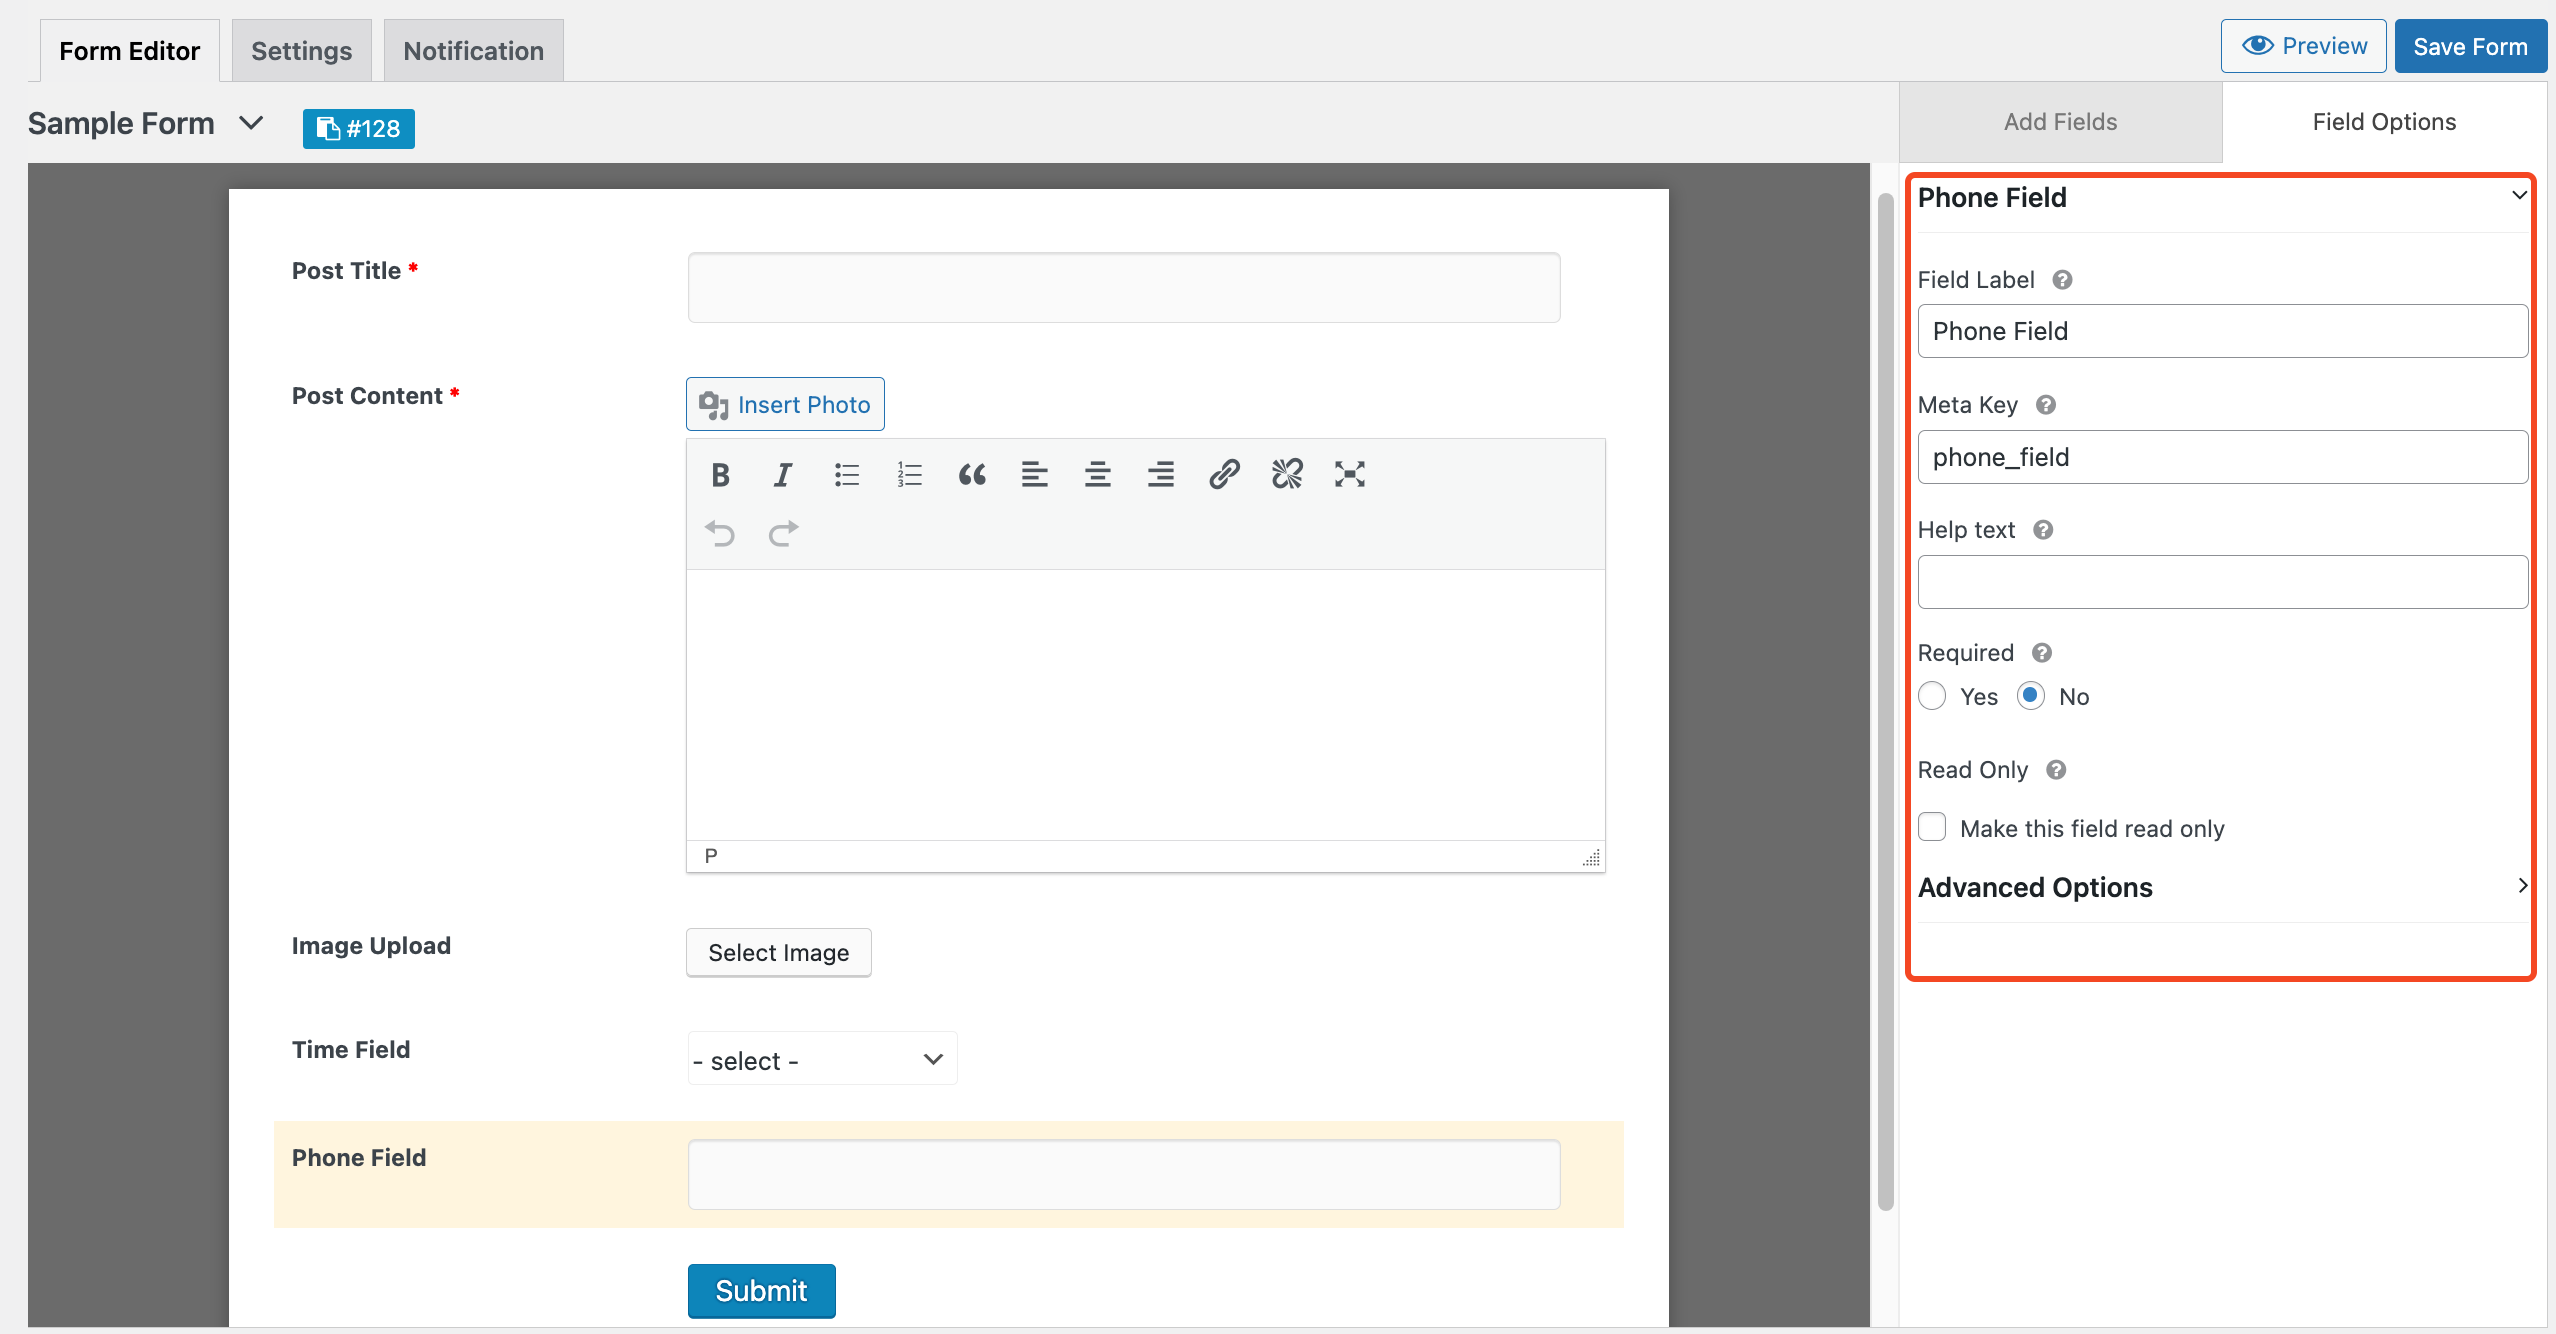Click the unordered list icon
This screenshot has height=1334, width=2556.
point(845,473)
